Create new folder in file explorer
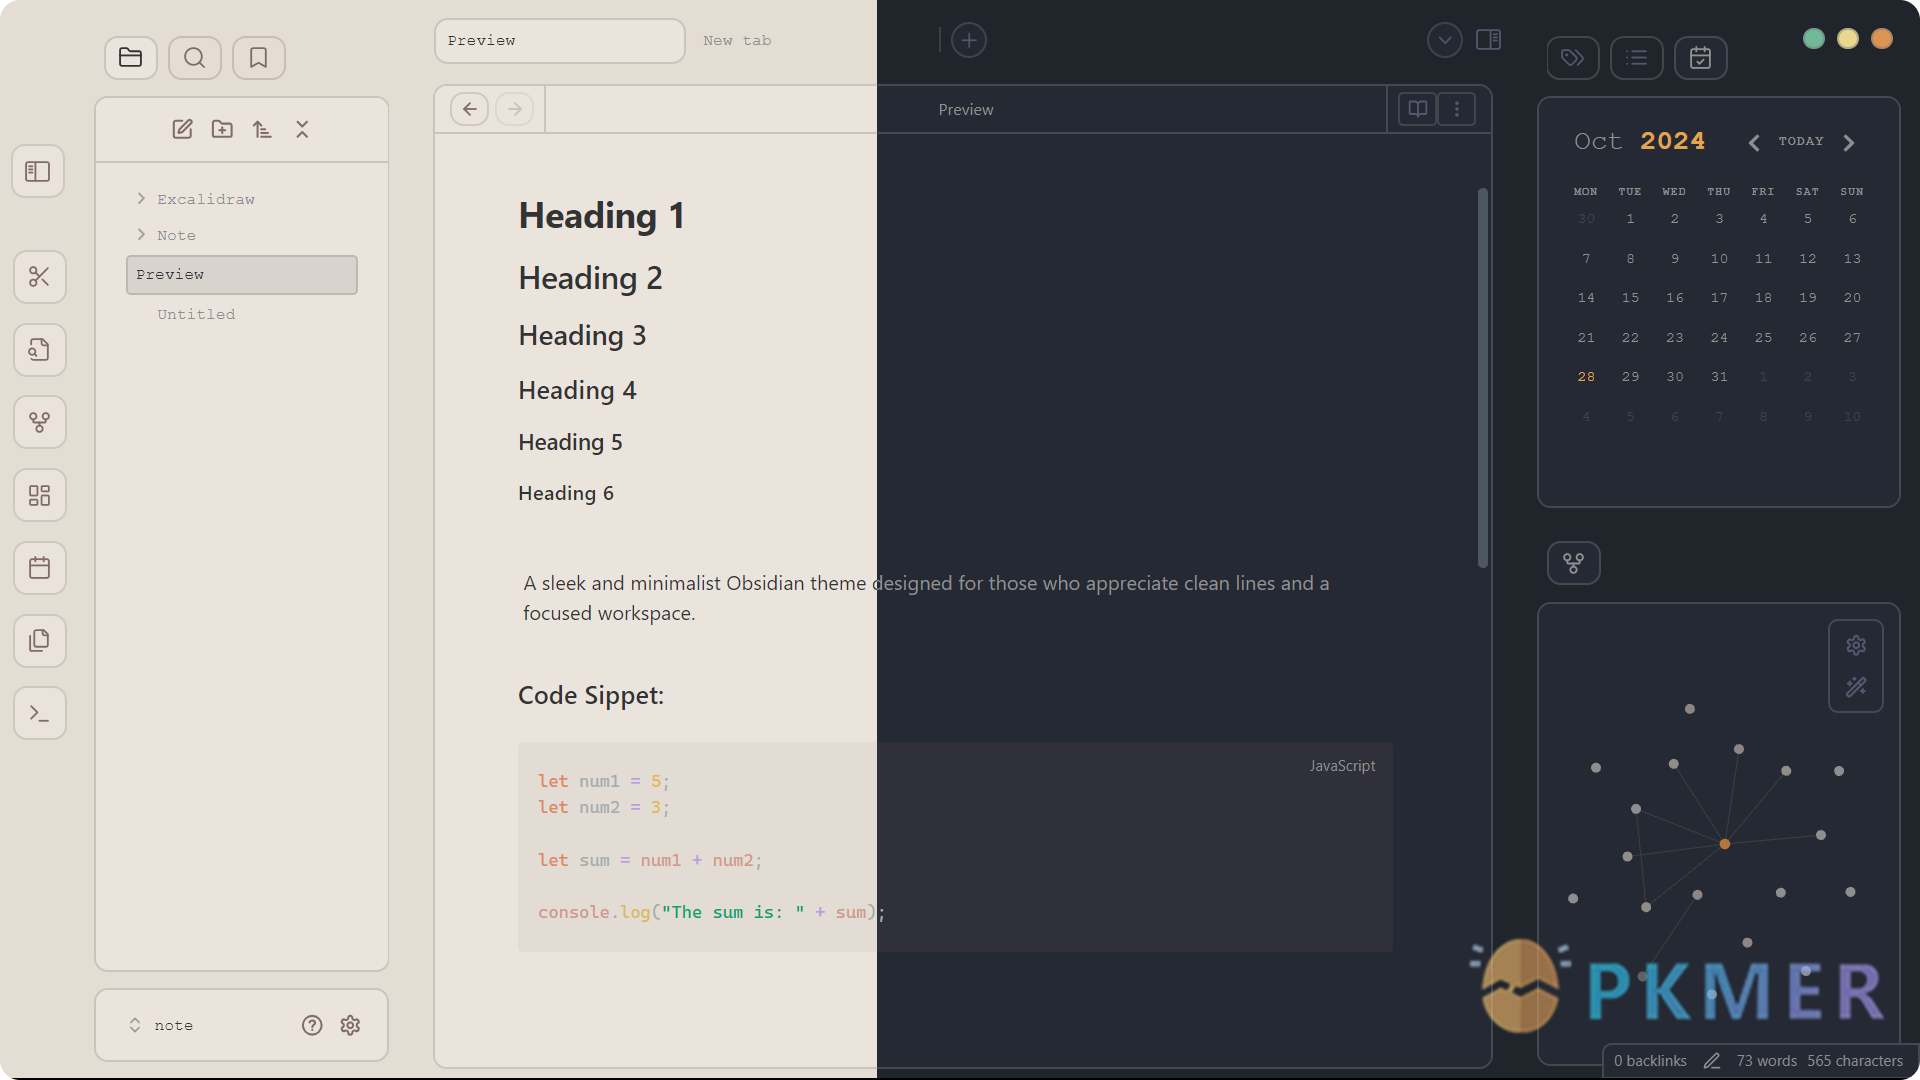Viewport: 1920px width, 1080px height. tap(222, 130)
